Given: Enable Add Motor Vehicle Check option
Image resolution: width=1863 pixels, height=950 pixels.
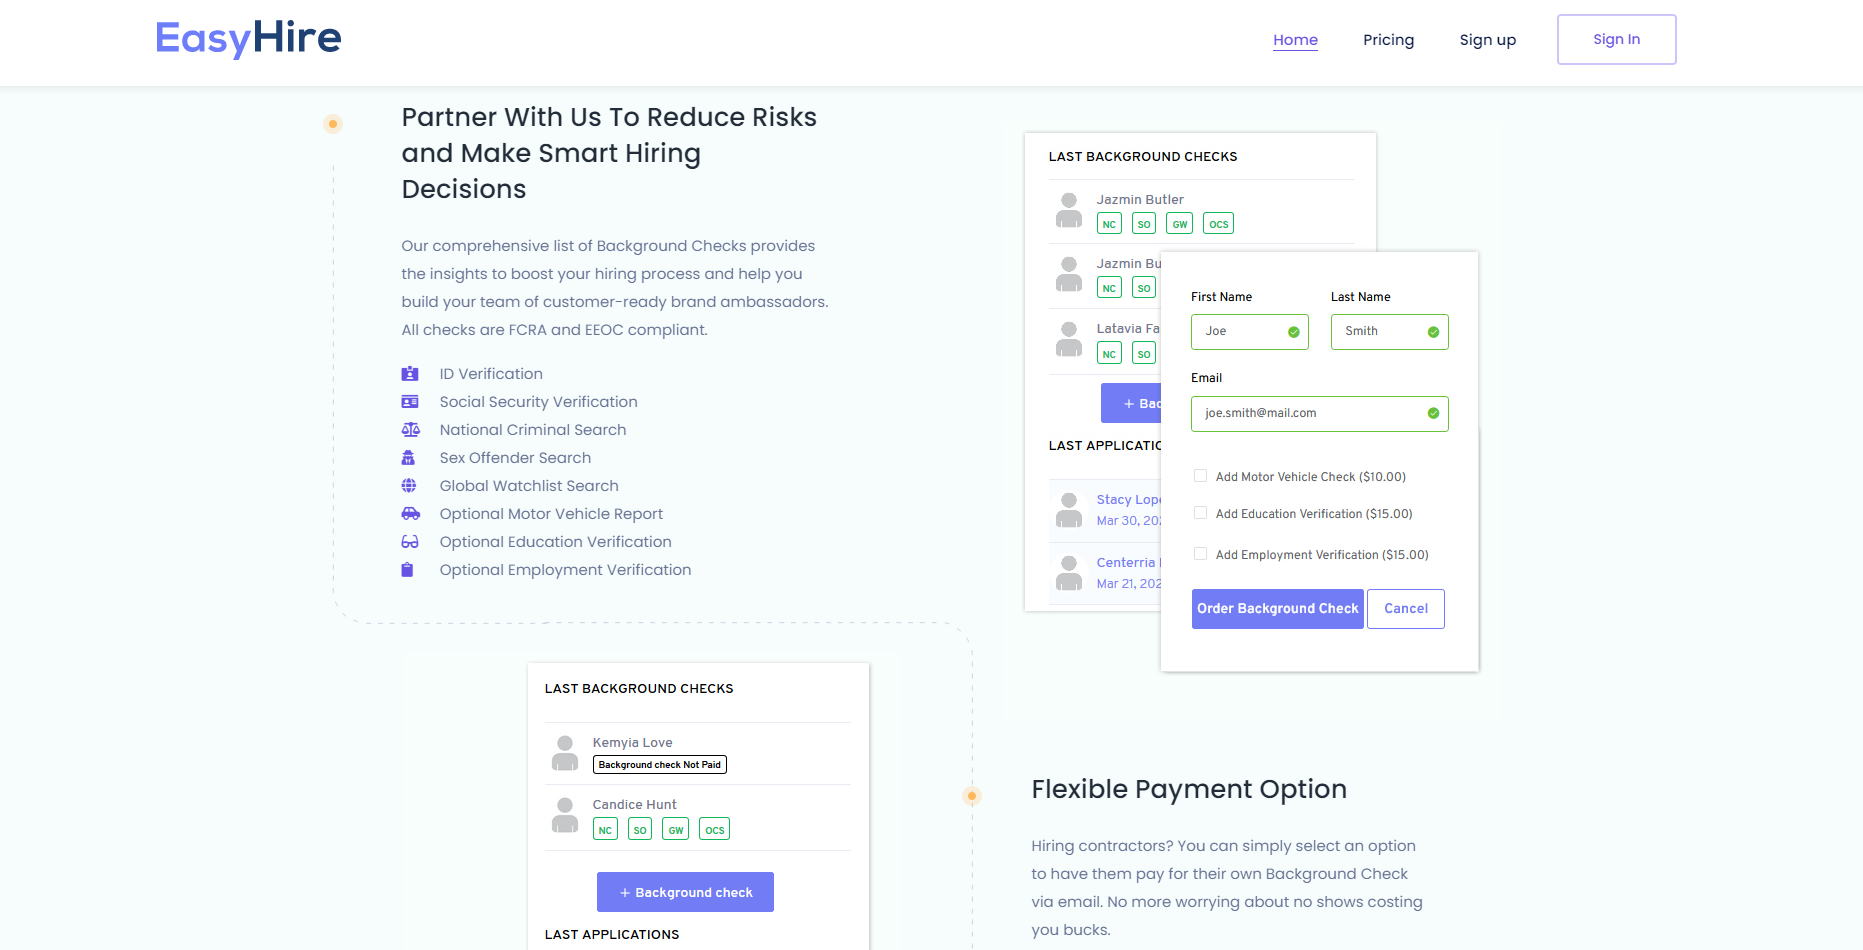Looking at the screenshot, I should (x=1200, y=476).
